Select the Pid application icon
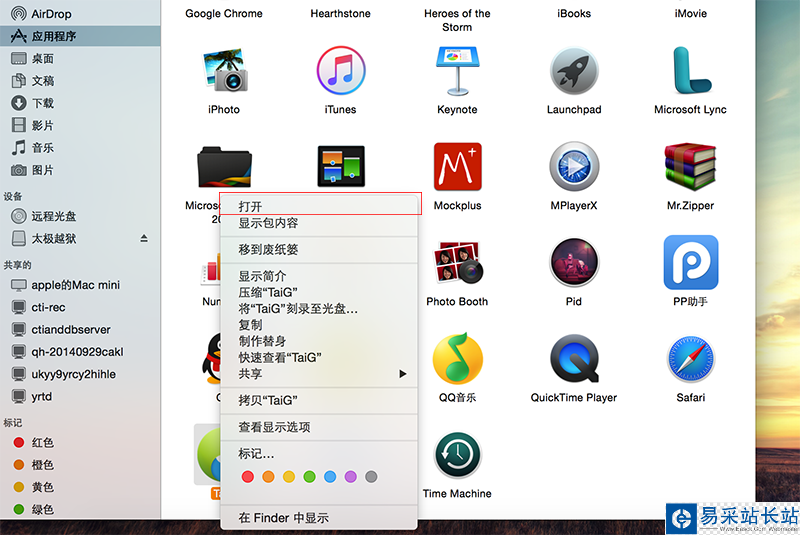Viewport: 800px width, 535px height. point(574,262)
